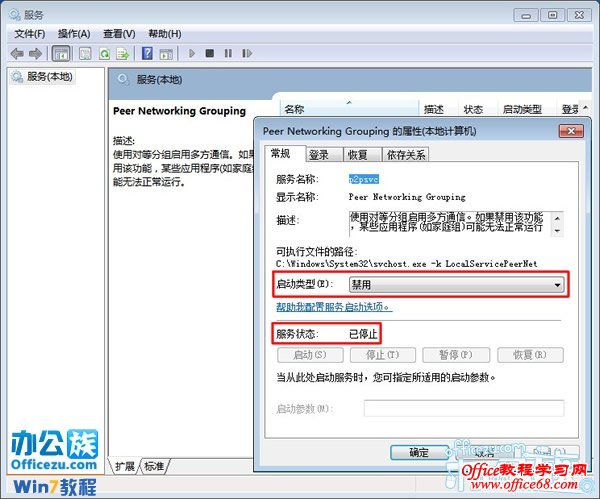This screenshot has height=499, width=600.
Task: Toggle the show/hide console tree icon
Action: coord(61,54)
